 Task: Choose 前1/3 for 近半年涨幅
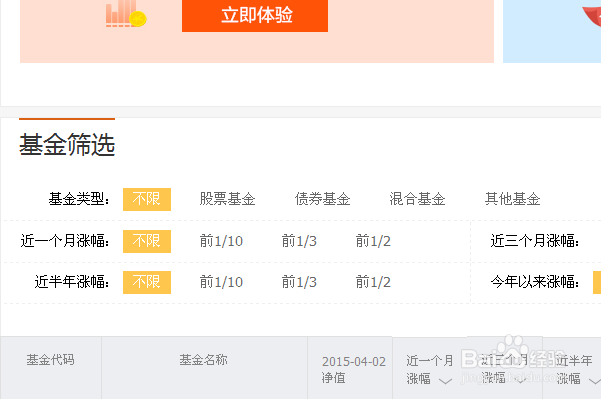tap(299, 282)
